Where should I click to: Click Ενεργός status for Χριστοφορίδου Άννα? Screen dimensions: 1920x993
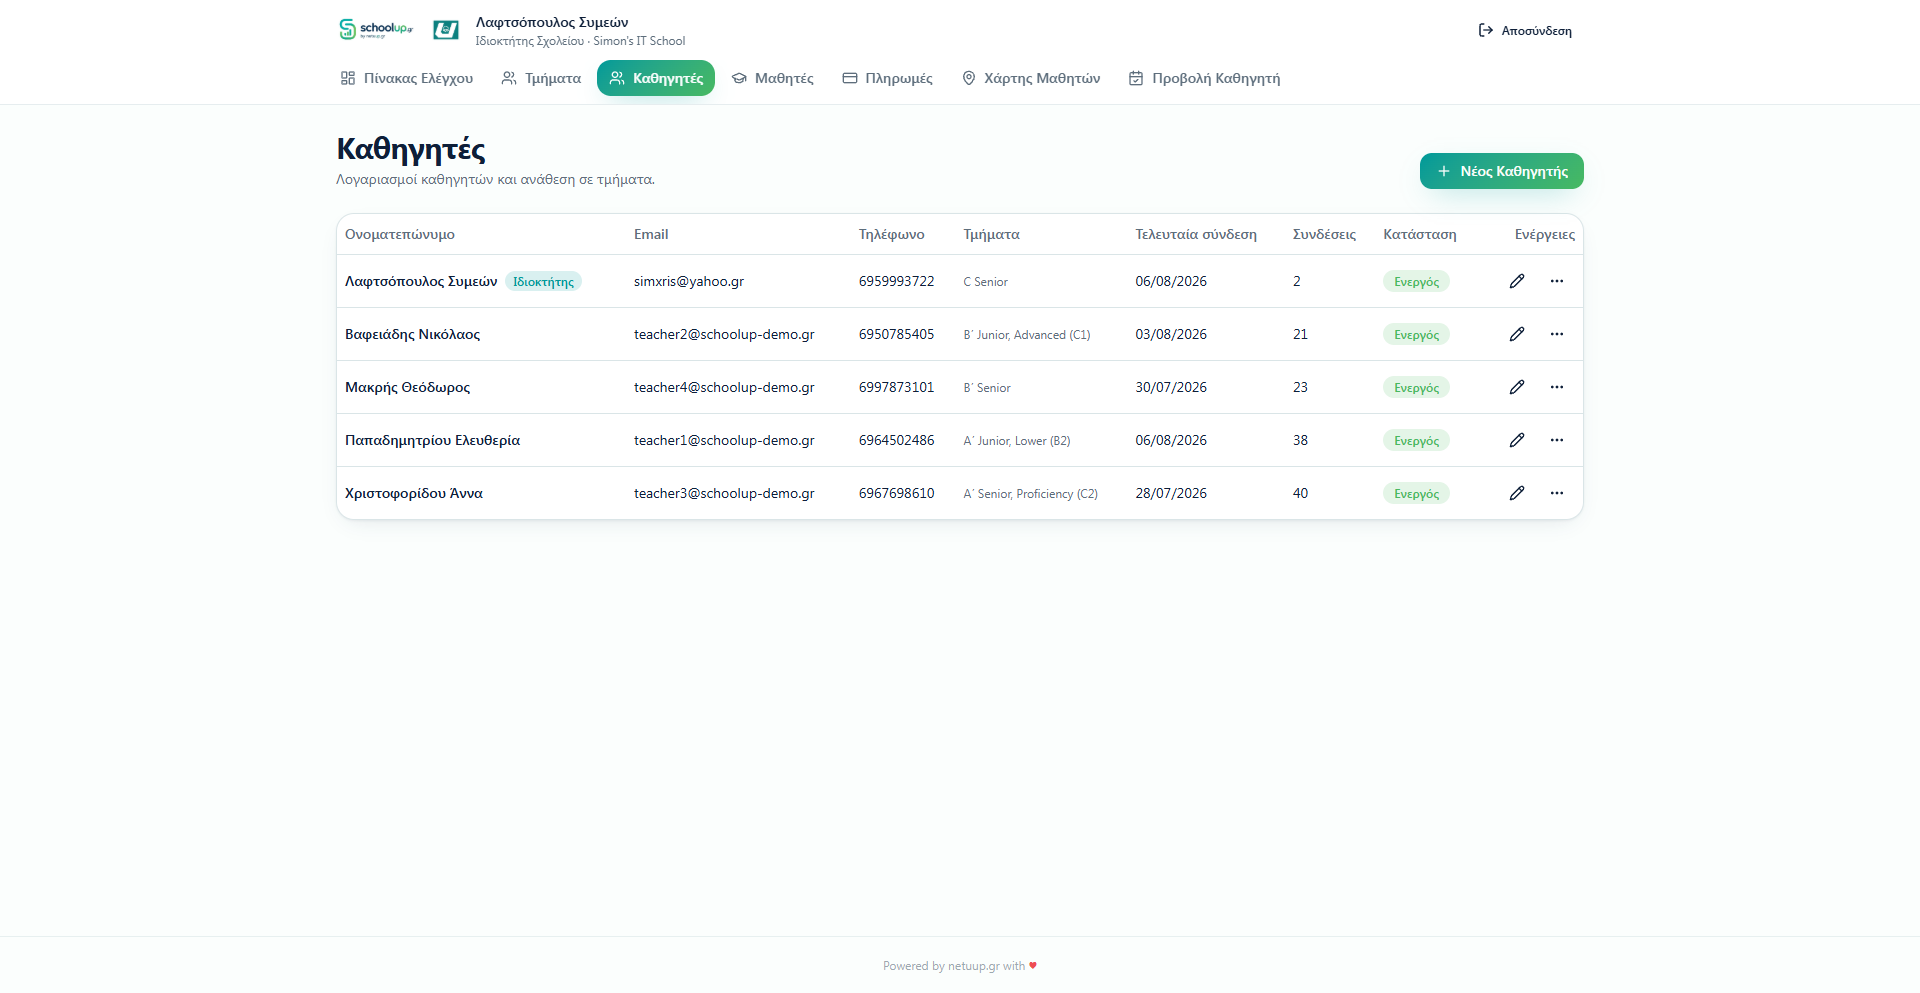[x=1416, y=494]
